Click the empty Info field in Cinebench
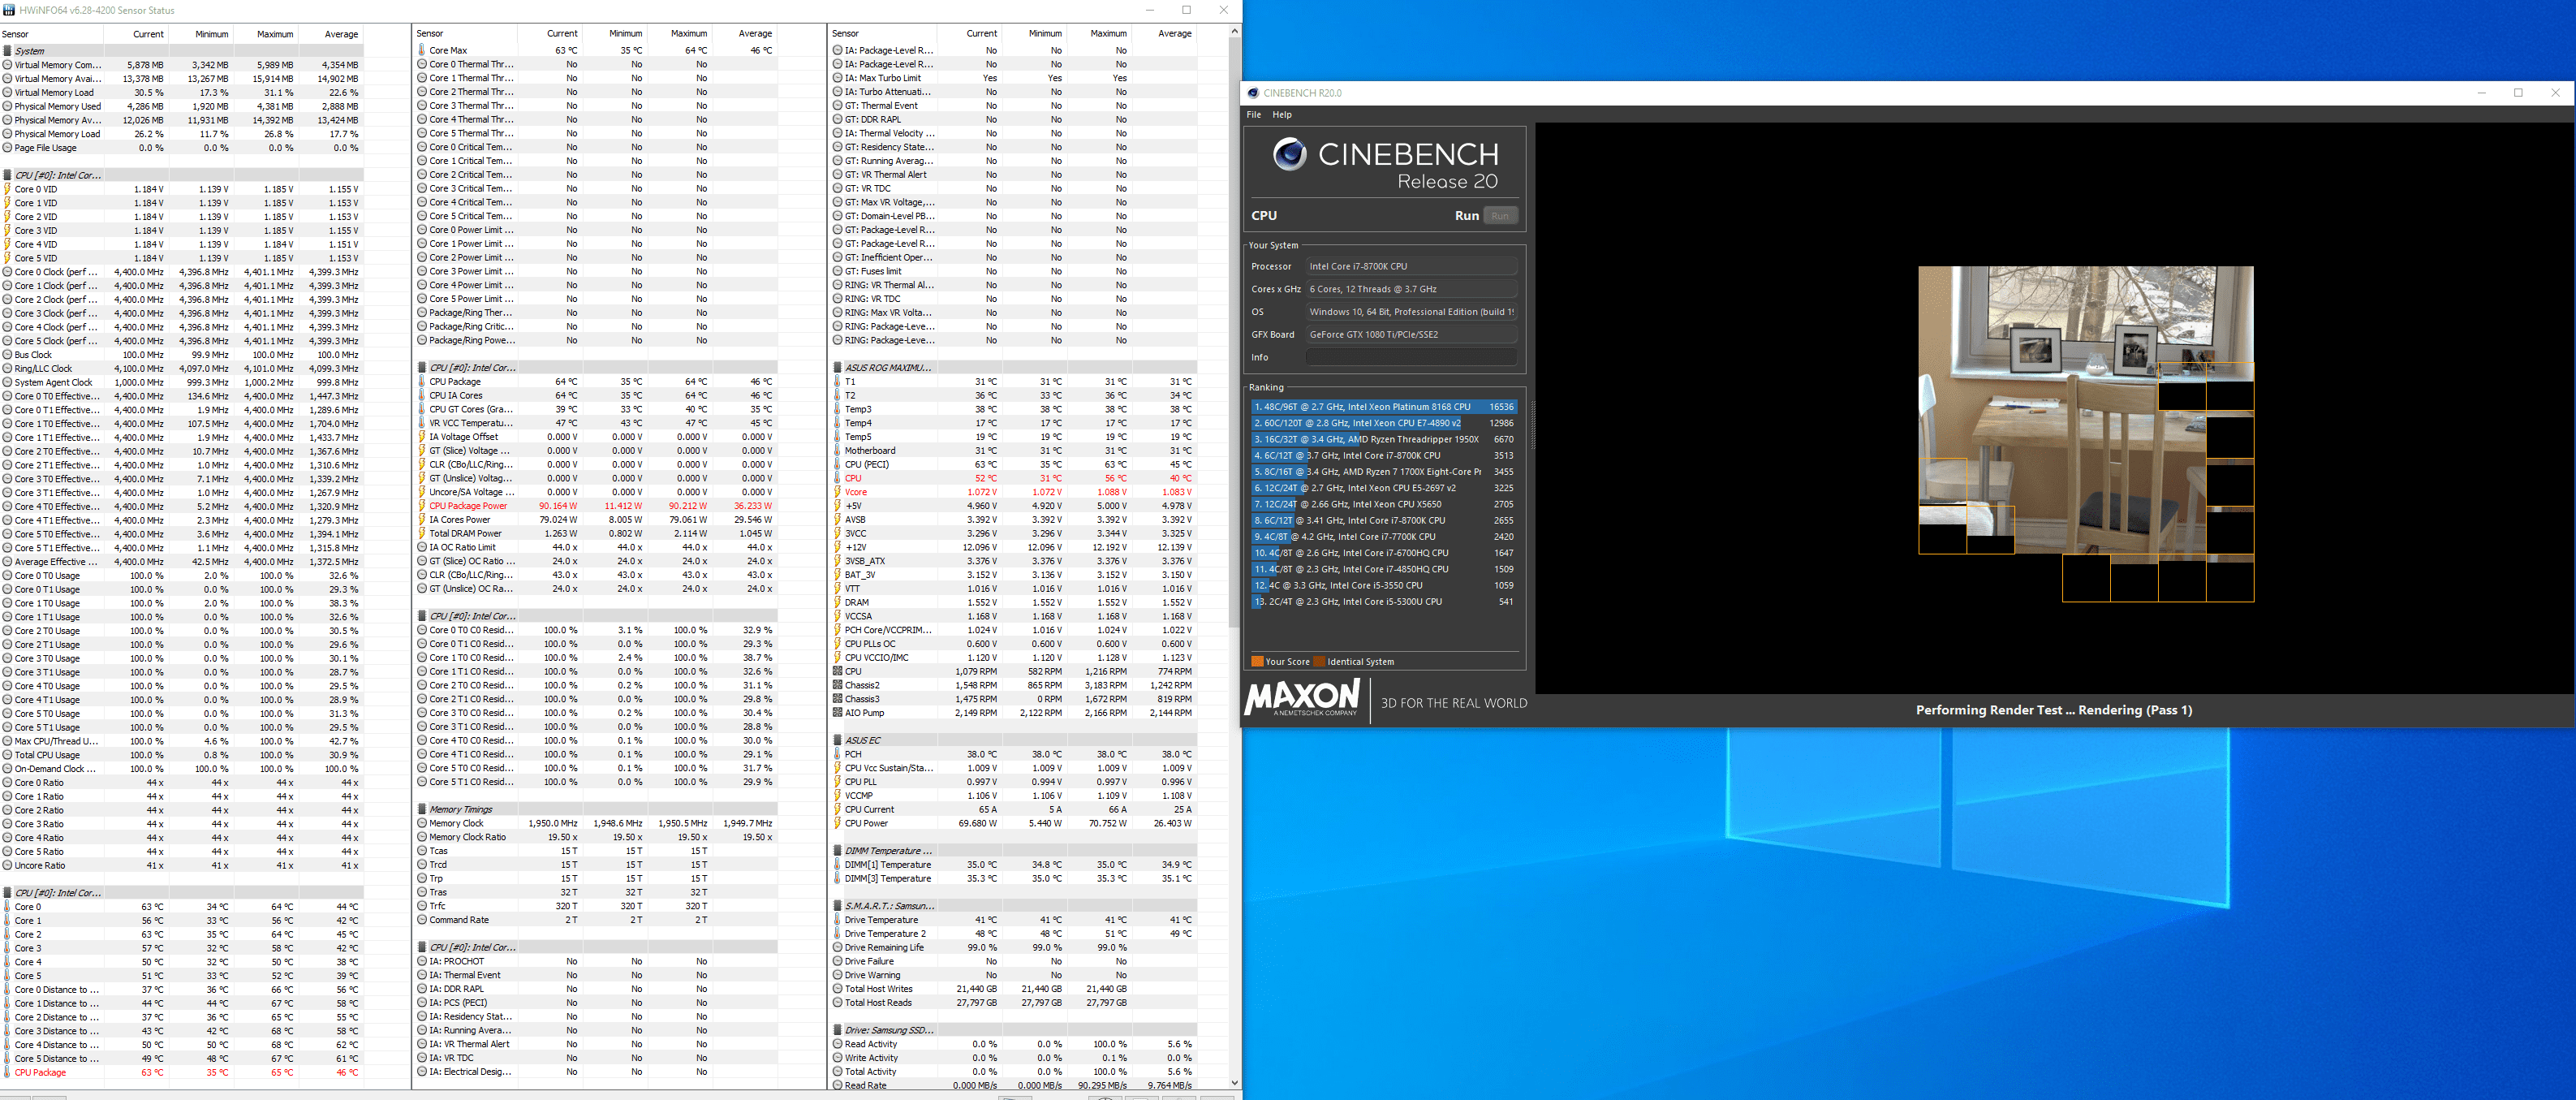2576x1100 pixels. [x=1411, y=357]
